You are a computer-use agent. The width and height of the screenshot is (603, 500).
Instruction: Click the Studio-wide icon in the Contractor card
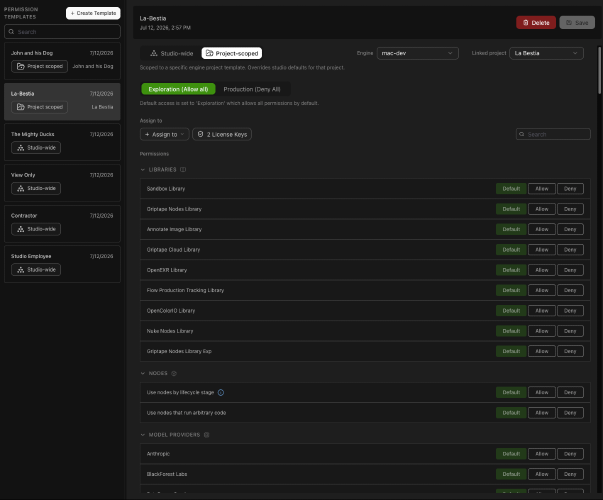tap(21, 229)
